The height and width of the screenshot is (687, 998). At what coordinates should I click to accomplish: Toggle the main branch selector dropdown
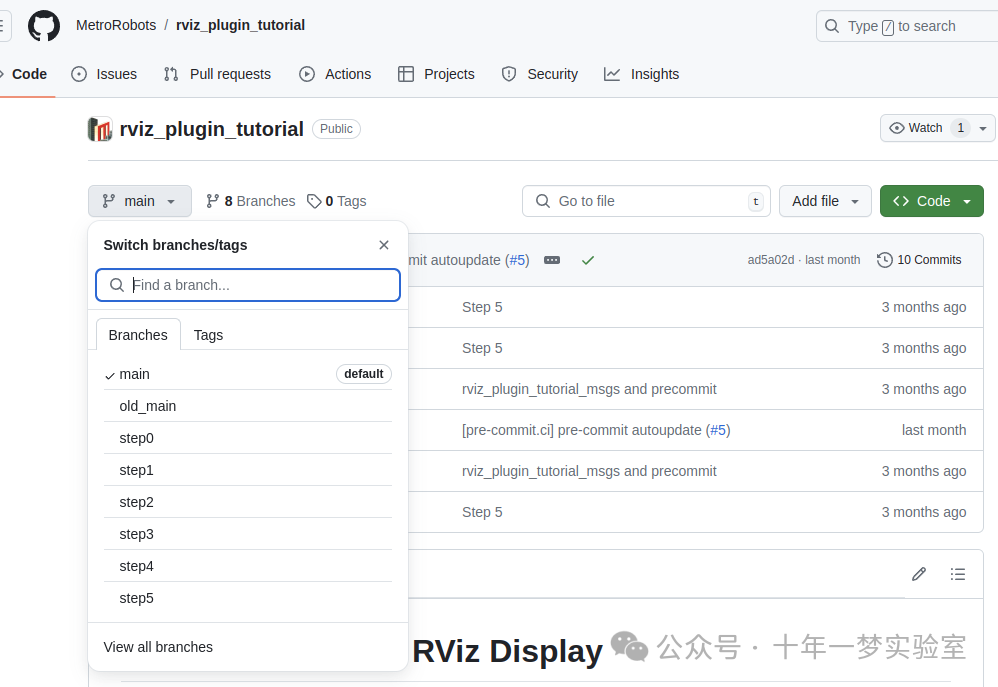pos(139,201)
